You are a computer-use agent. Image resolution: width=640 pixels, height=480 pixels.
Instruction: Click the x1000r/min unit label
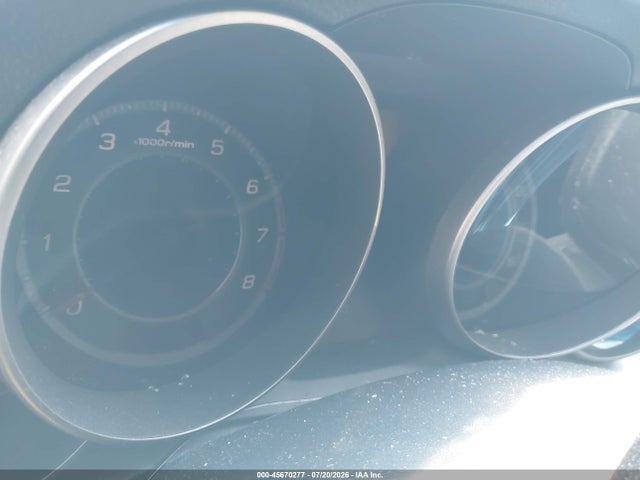[x=164, y=143]
